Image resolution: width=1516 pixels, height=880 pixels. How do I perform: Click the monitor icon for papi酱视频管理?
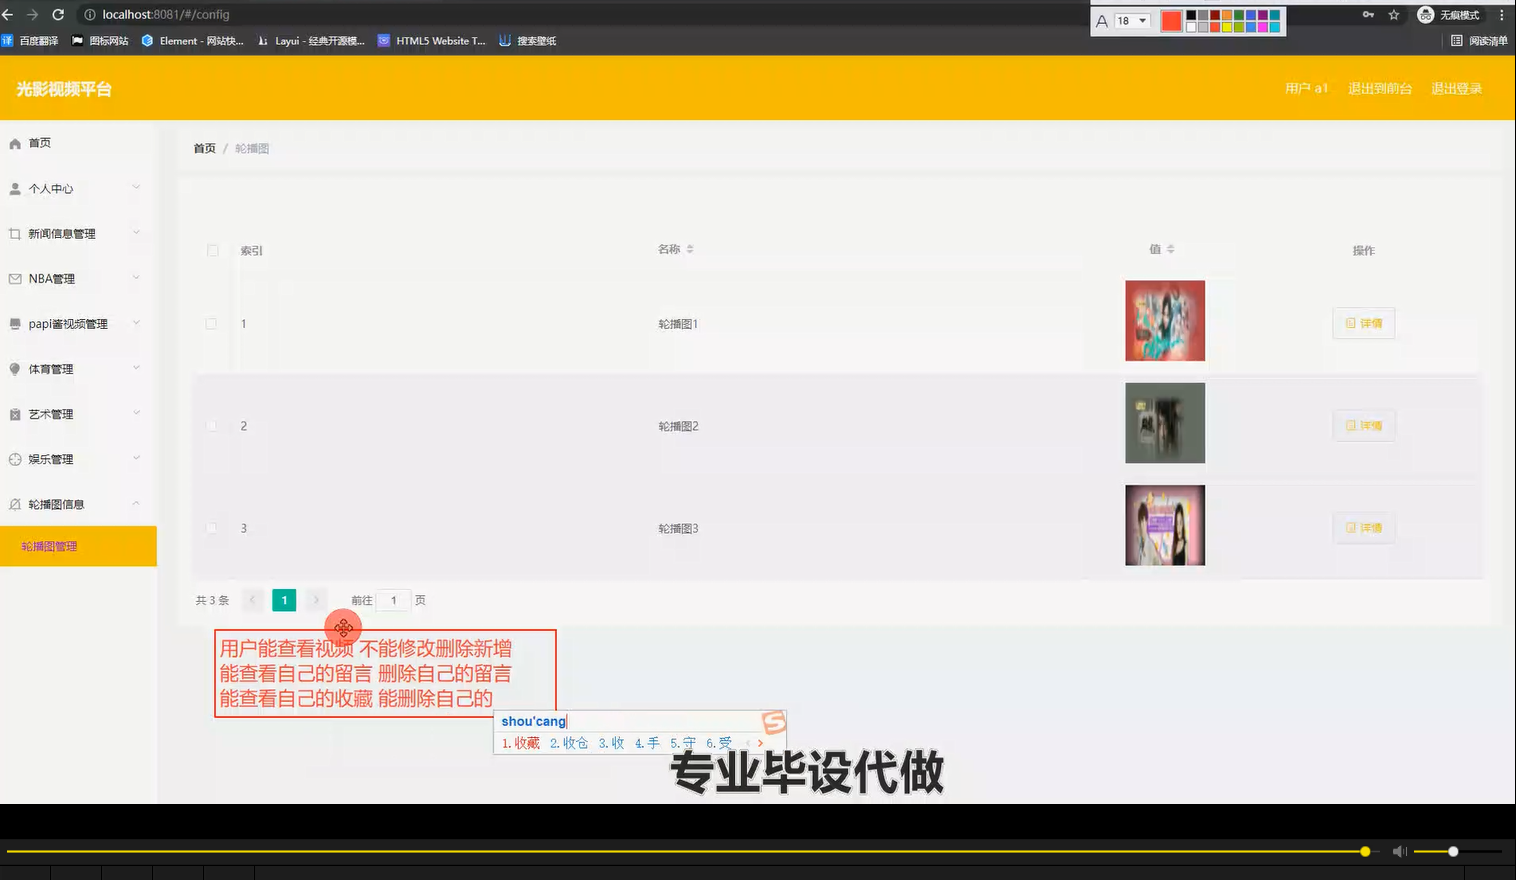coord(14,323)
